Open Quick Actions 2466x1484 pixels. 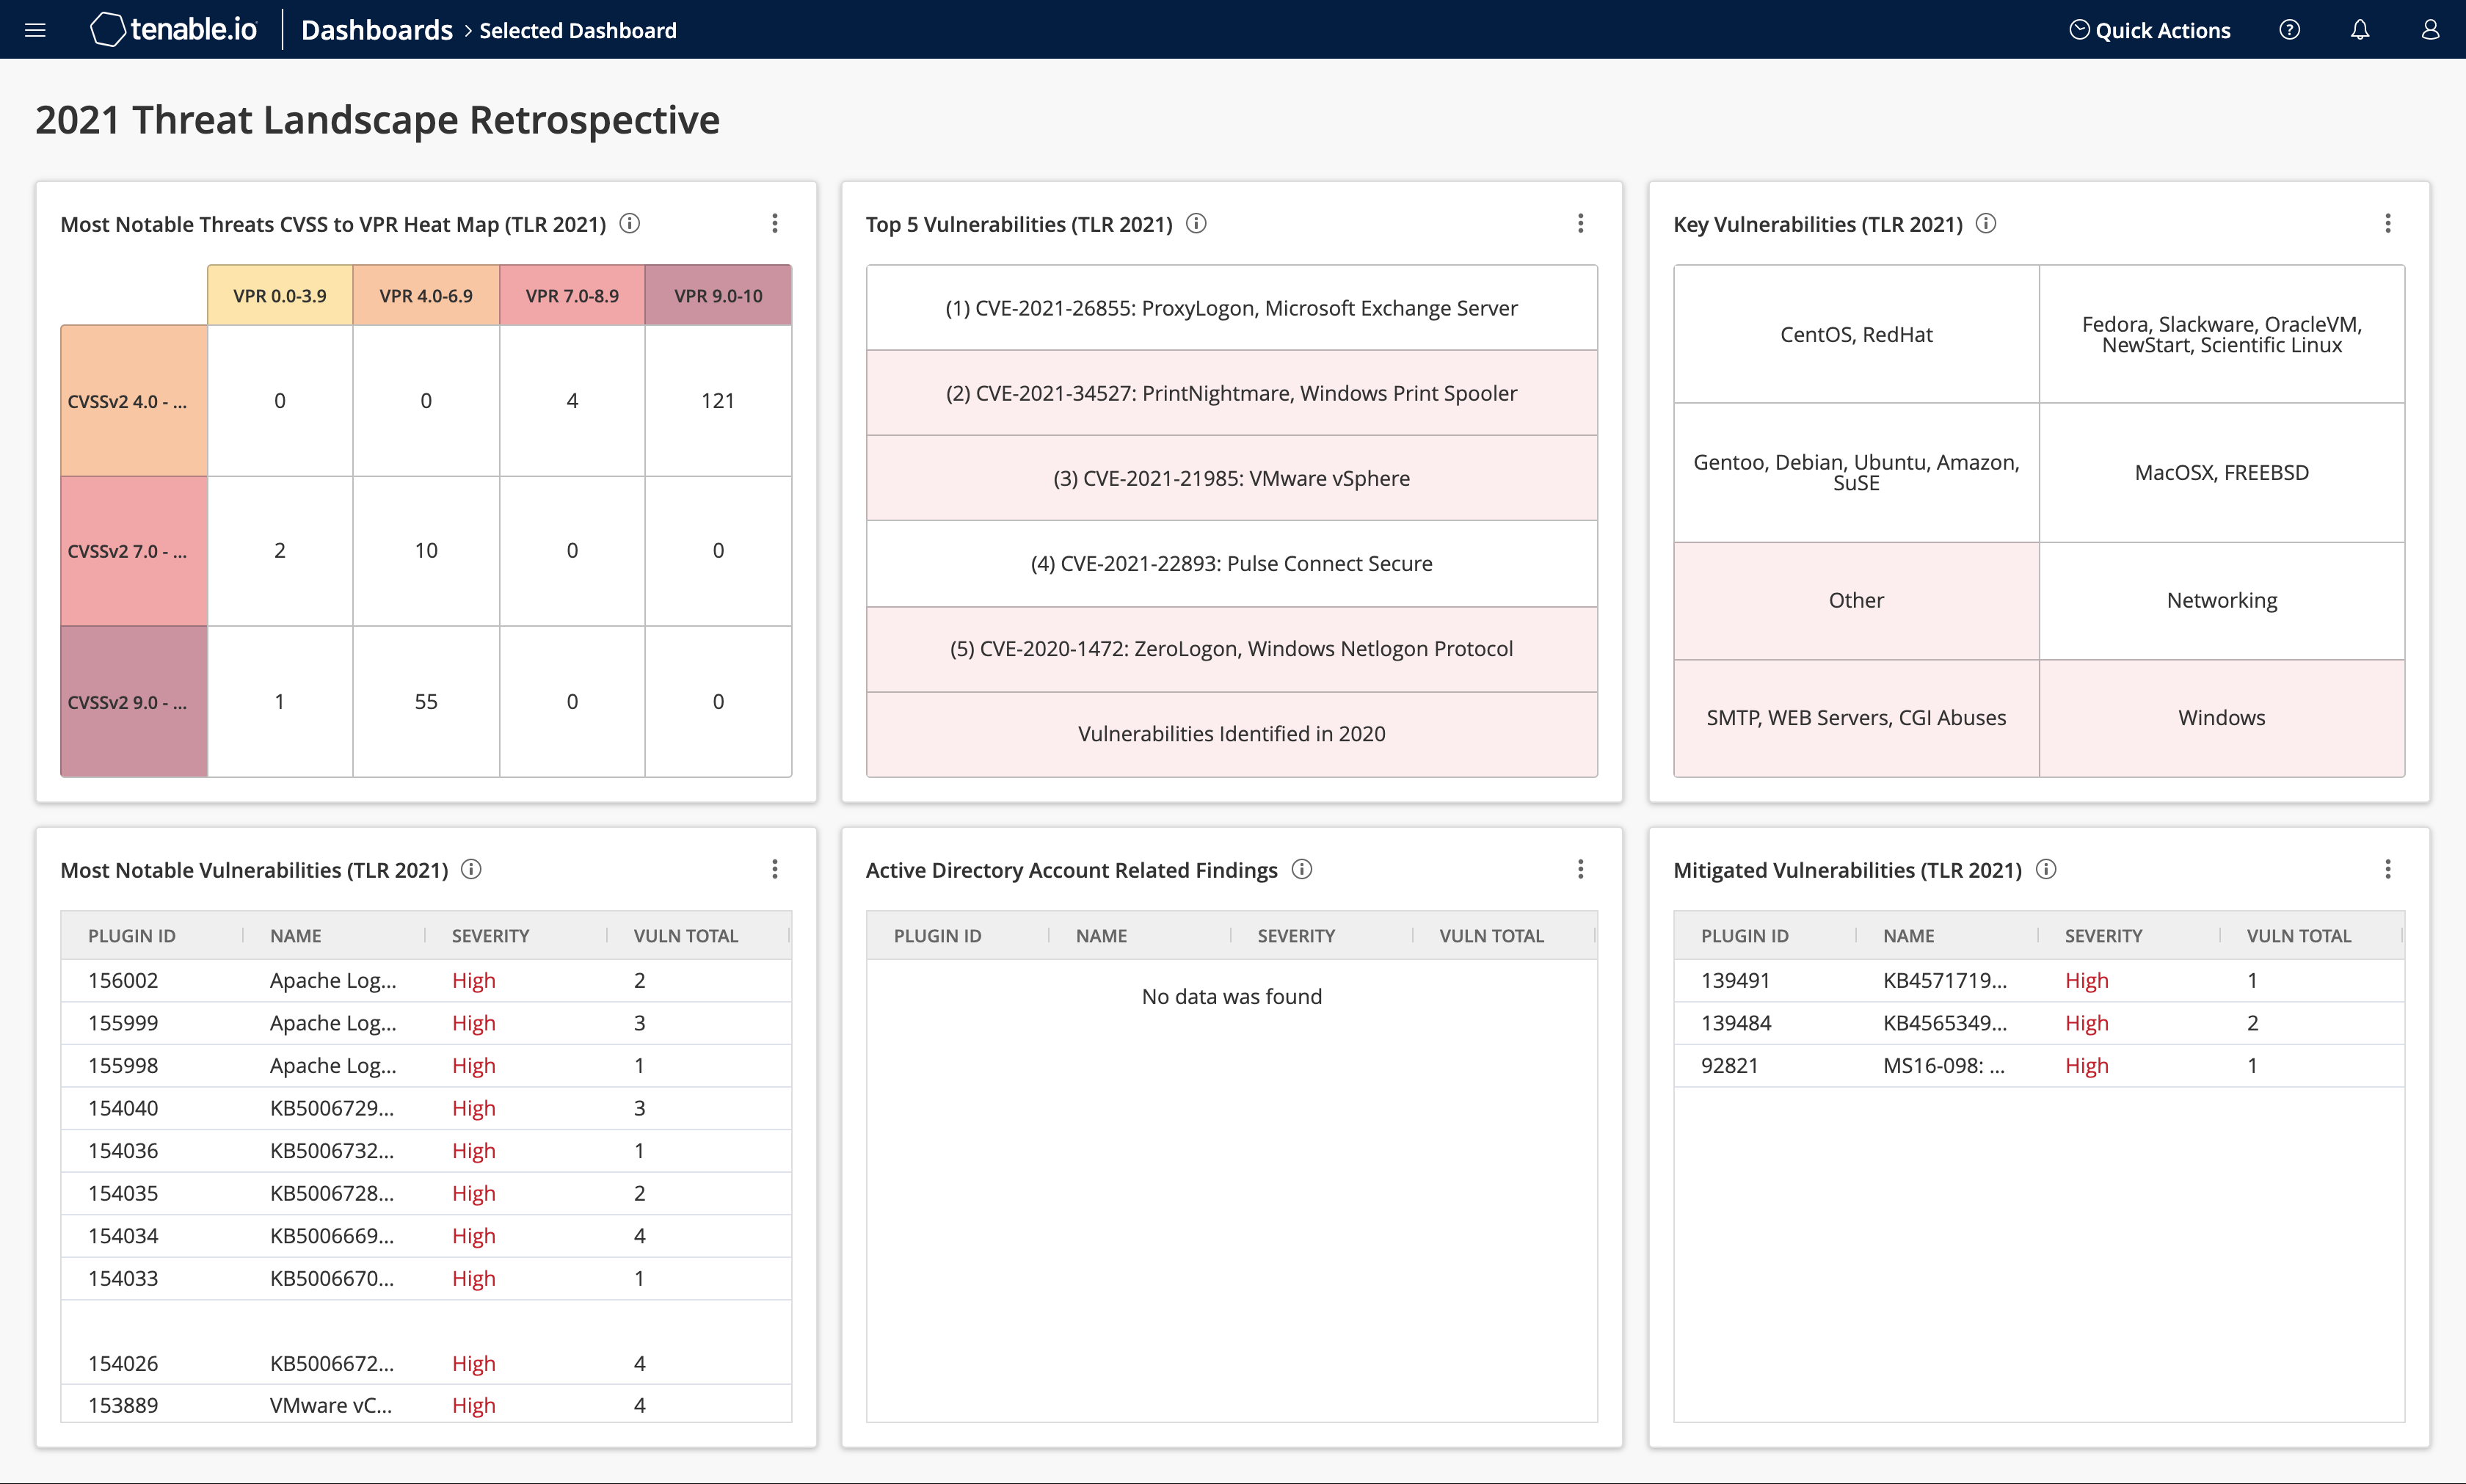tap(2150, 30)
